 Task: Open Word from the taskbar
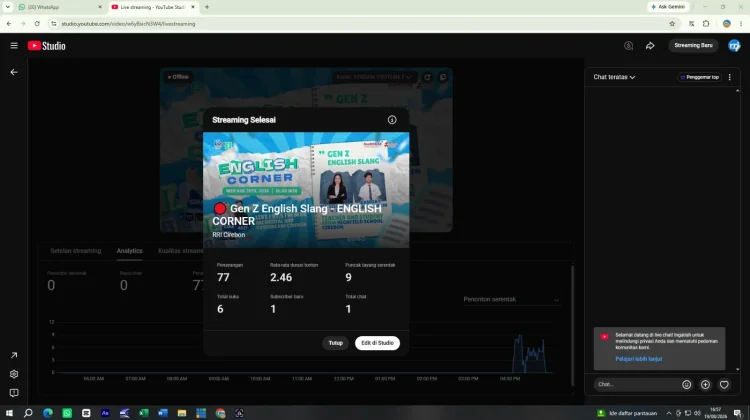[x=163, y=413]
